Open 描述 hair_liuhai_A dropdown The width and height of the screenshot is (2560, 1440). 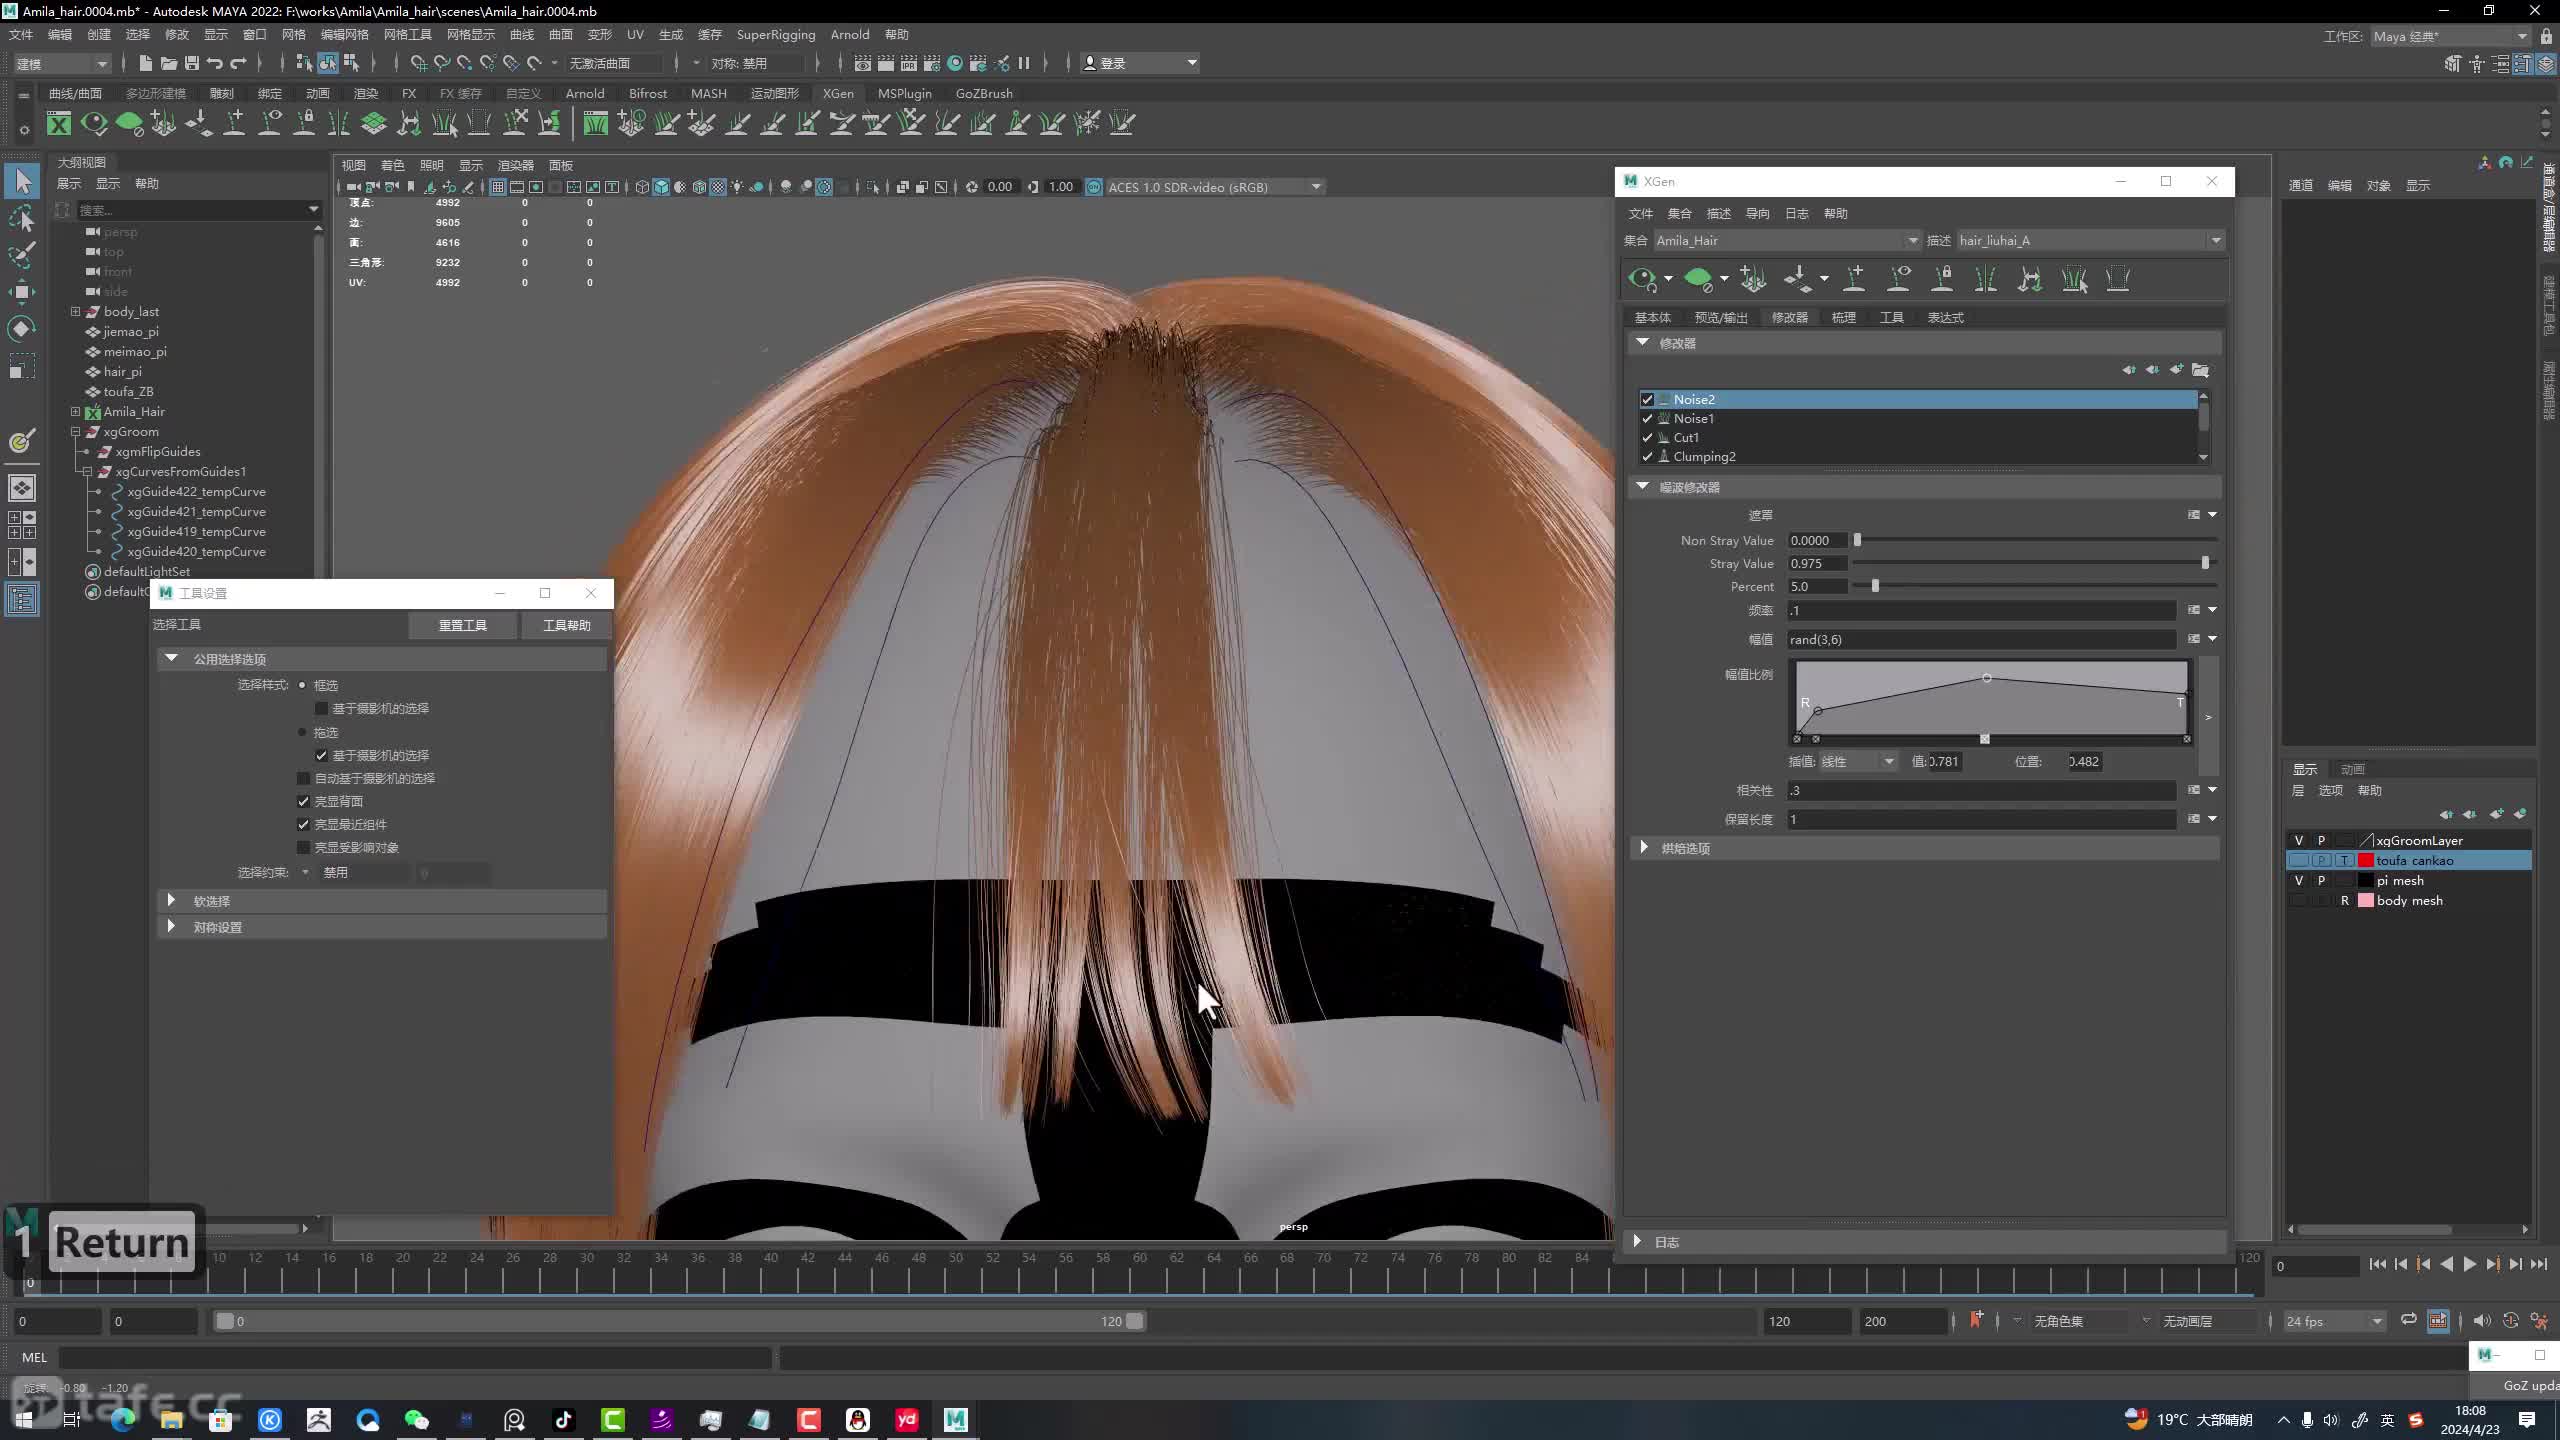[2090, 240]
